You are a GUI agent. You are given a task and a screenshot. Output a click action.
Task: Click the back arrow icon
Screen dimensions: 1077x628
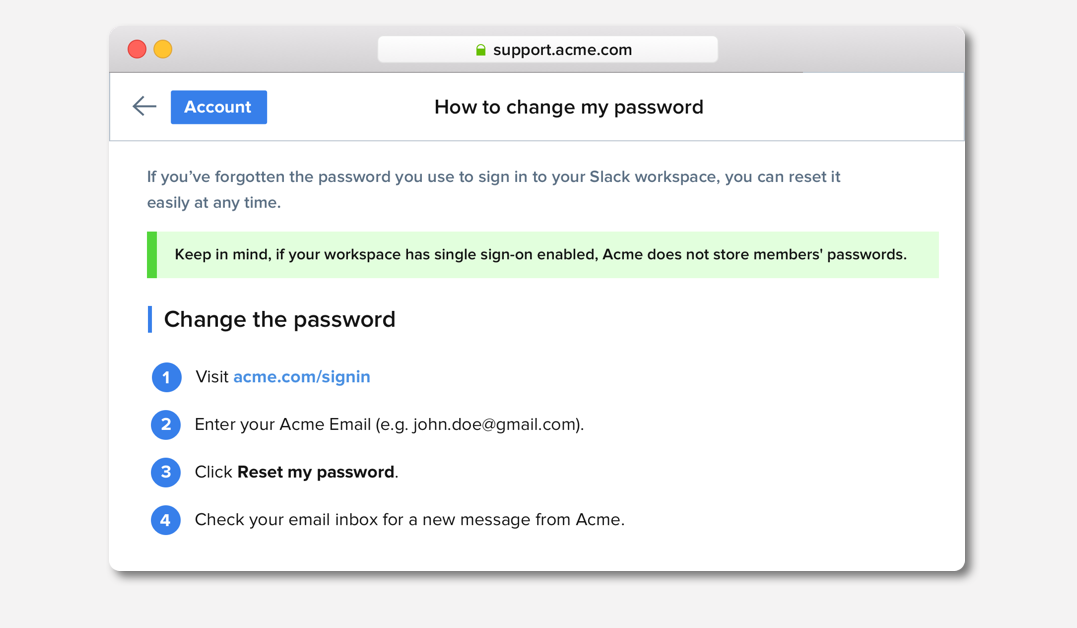coord(144,107)
